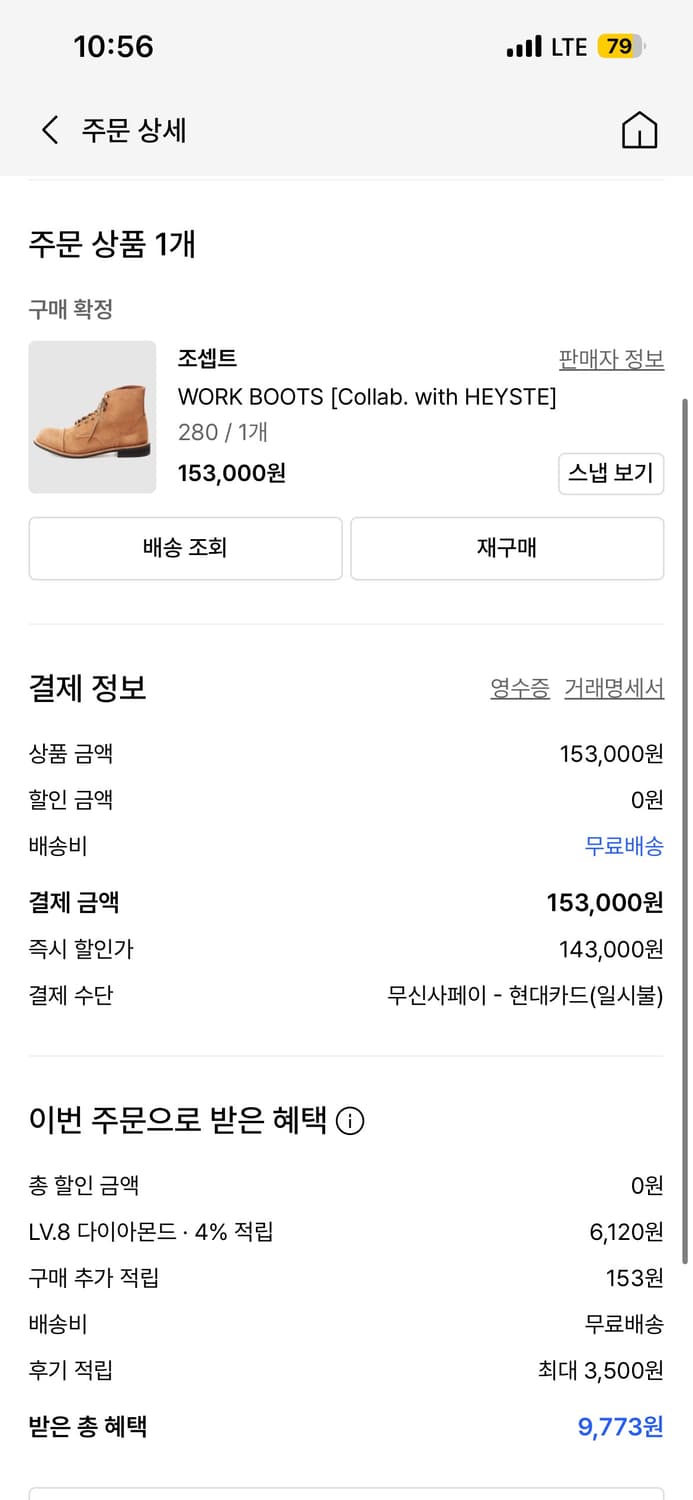Tap 재구매 to reorder the boots
Image resolution: width=693 pixels, height=1500 pixels.
click(x=506, y=548)
